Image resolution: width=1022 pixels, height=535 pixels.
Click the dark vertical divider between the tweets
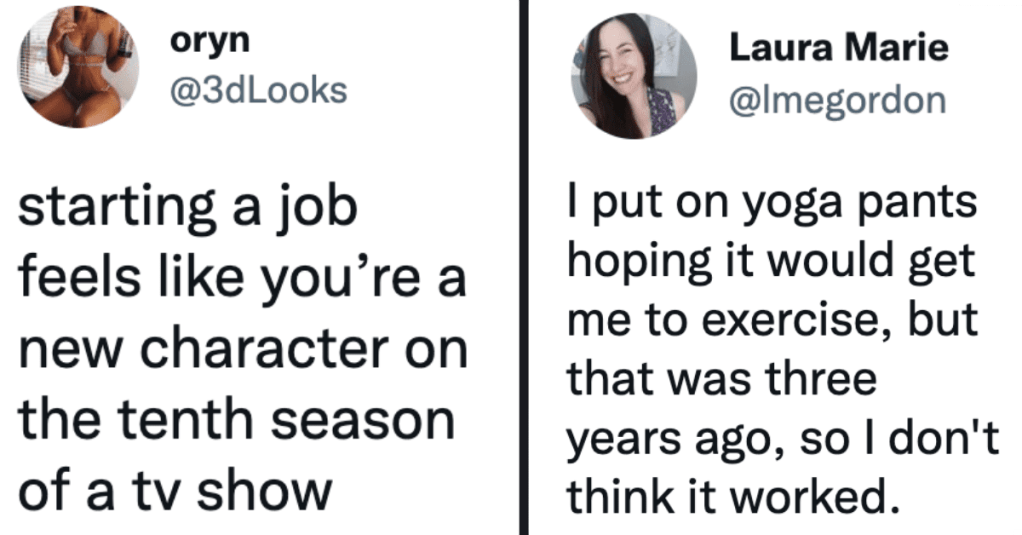(x=523, y=267)
